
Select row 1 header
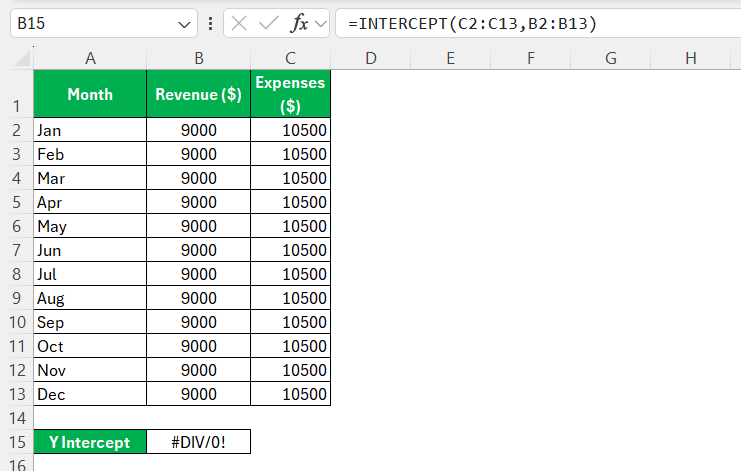[x=17, y=94]
